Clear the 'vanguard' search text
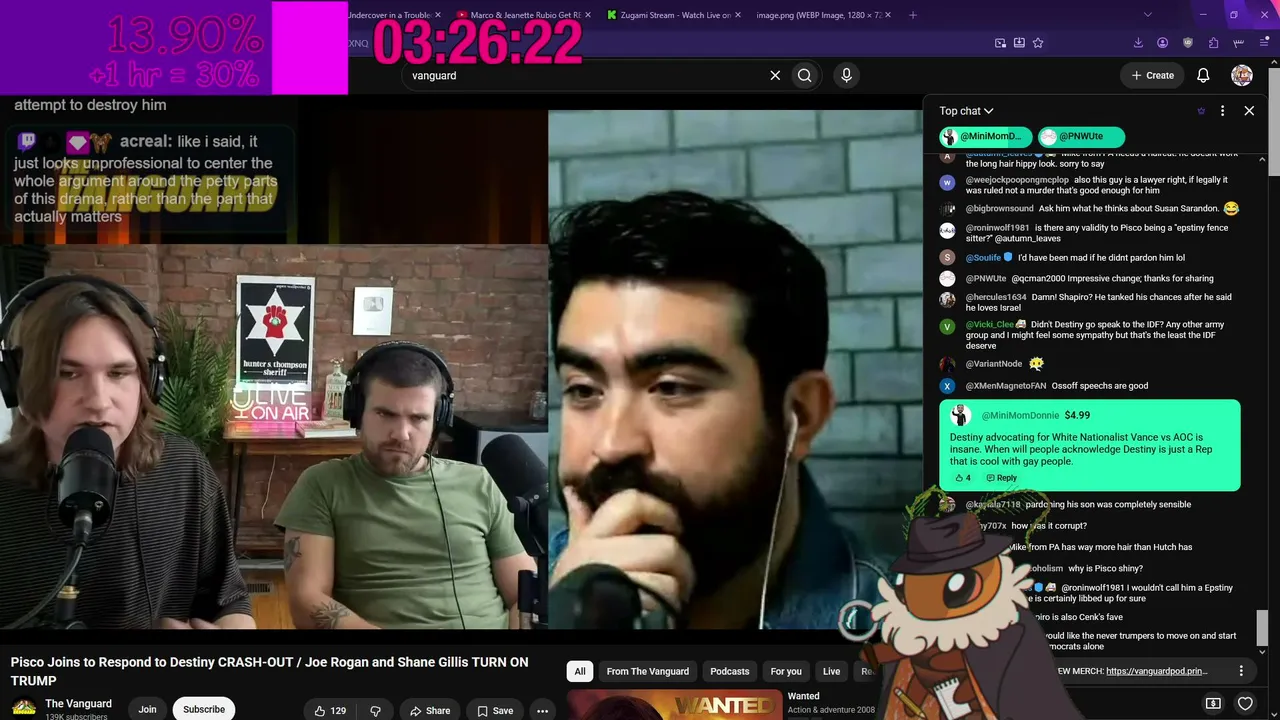Viewport: 1280px width, 720px height. 775,75
